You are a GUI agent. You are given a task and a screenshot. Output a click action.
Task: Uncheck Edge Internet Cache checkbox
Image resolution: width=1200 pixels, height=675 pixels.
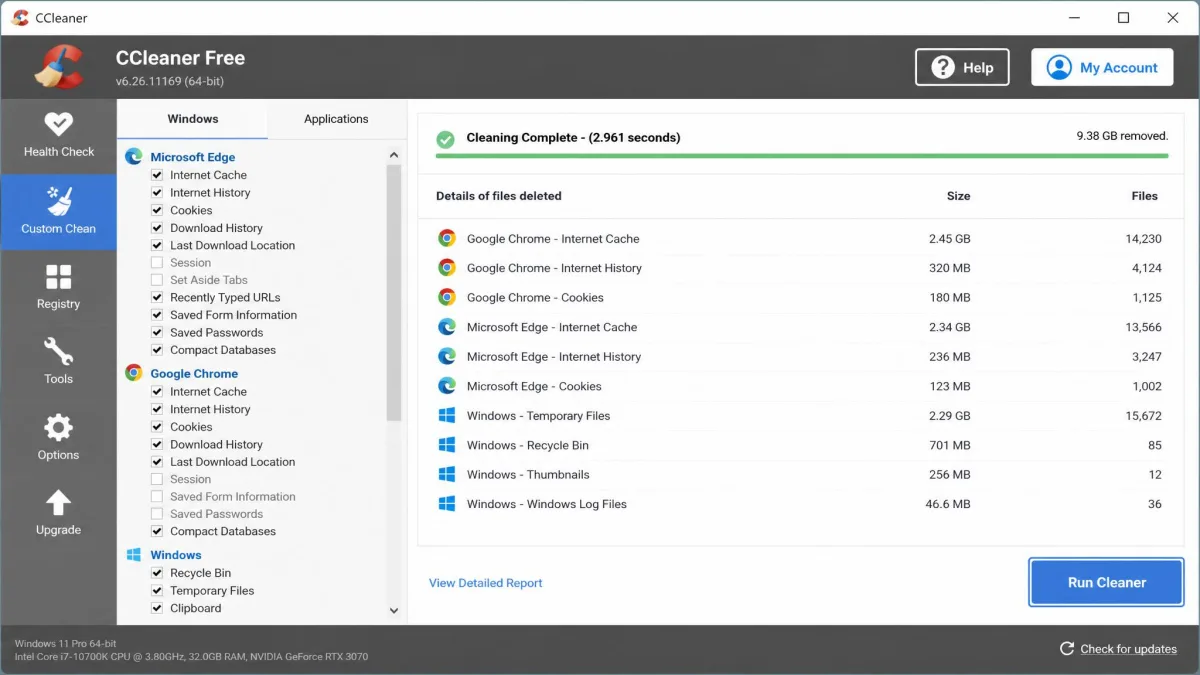[x=157, y=175]
